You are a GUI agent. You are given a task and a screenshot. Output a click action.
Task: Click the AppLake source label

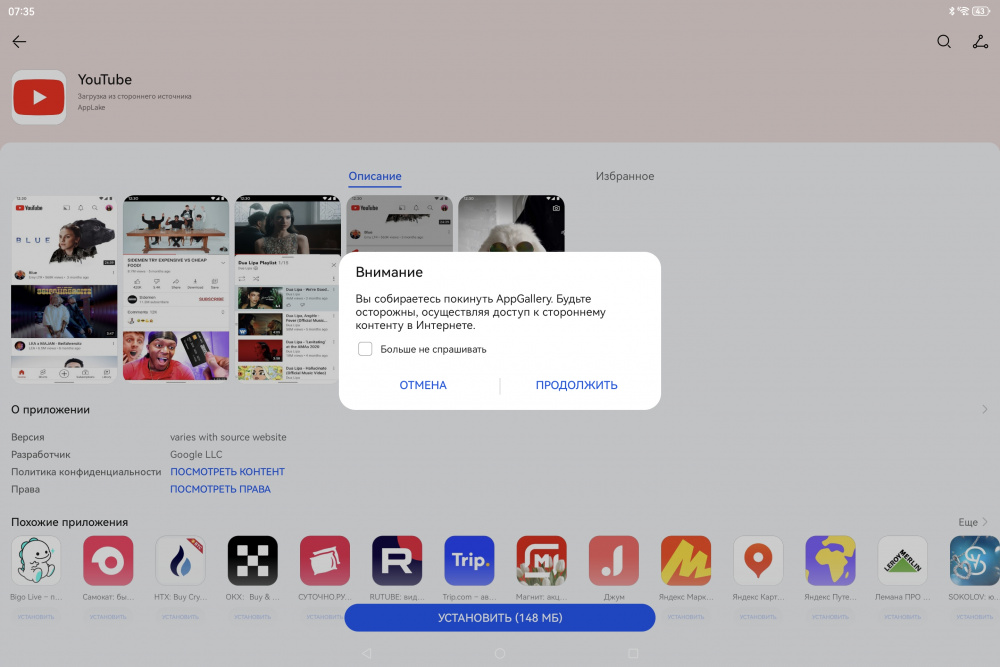point(91,108)
